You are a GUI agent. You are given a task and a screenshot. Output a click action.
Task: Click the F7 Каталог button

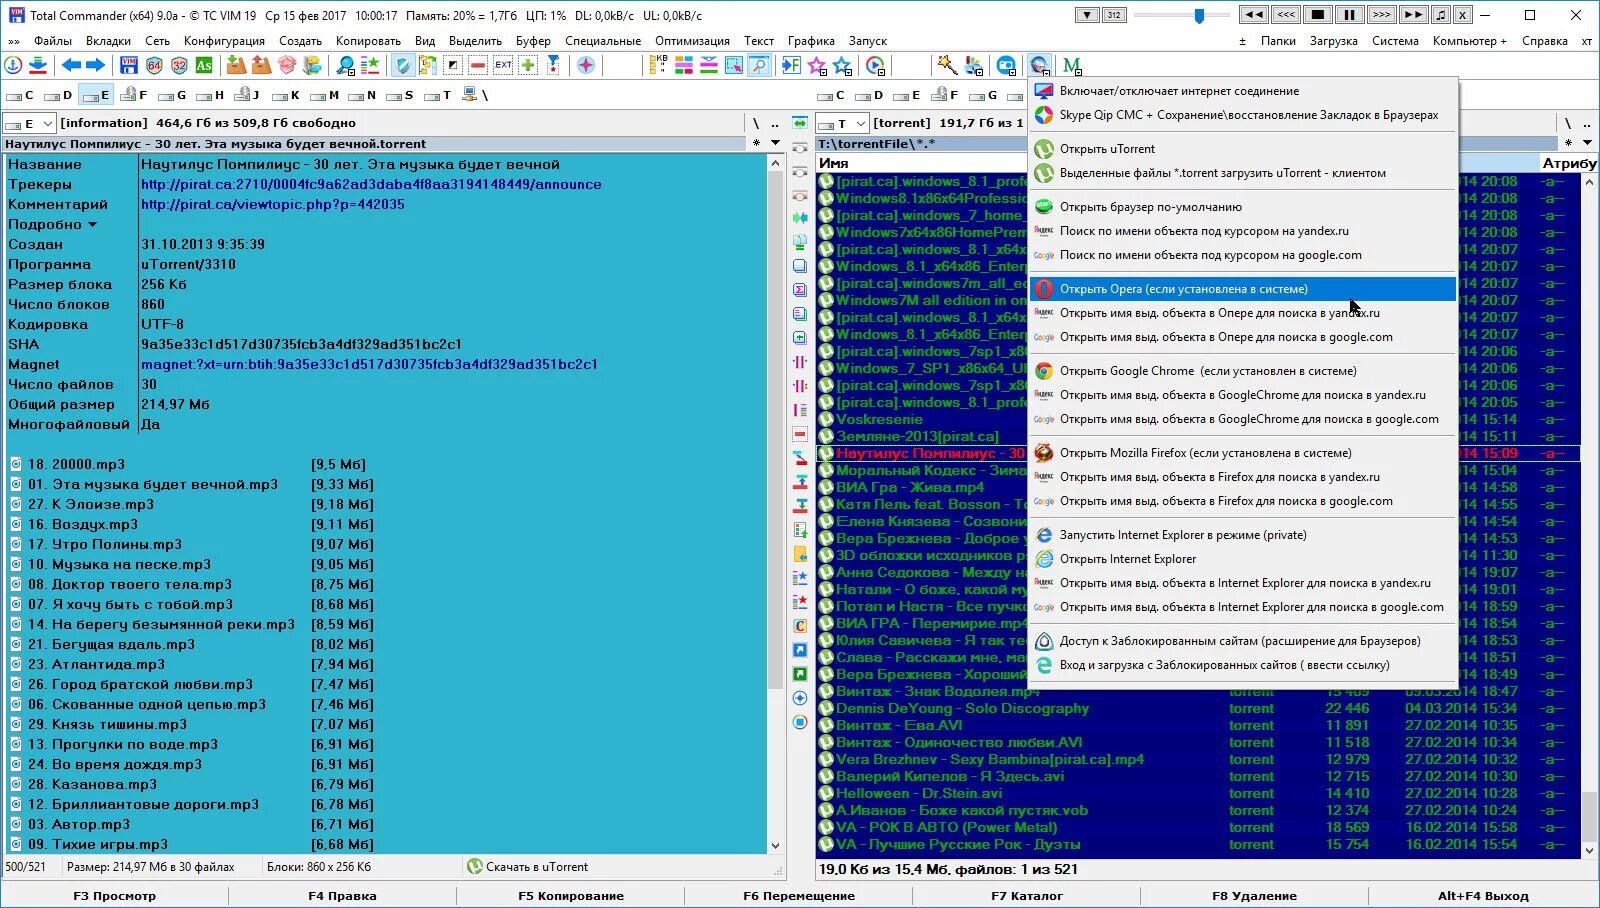pyautogui.click(x=1027, y=896)
